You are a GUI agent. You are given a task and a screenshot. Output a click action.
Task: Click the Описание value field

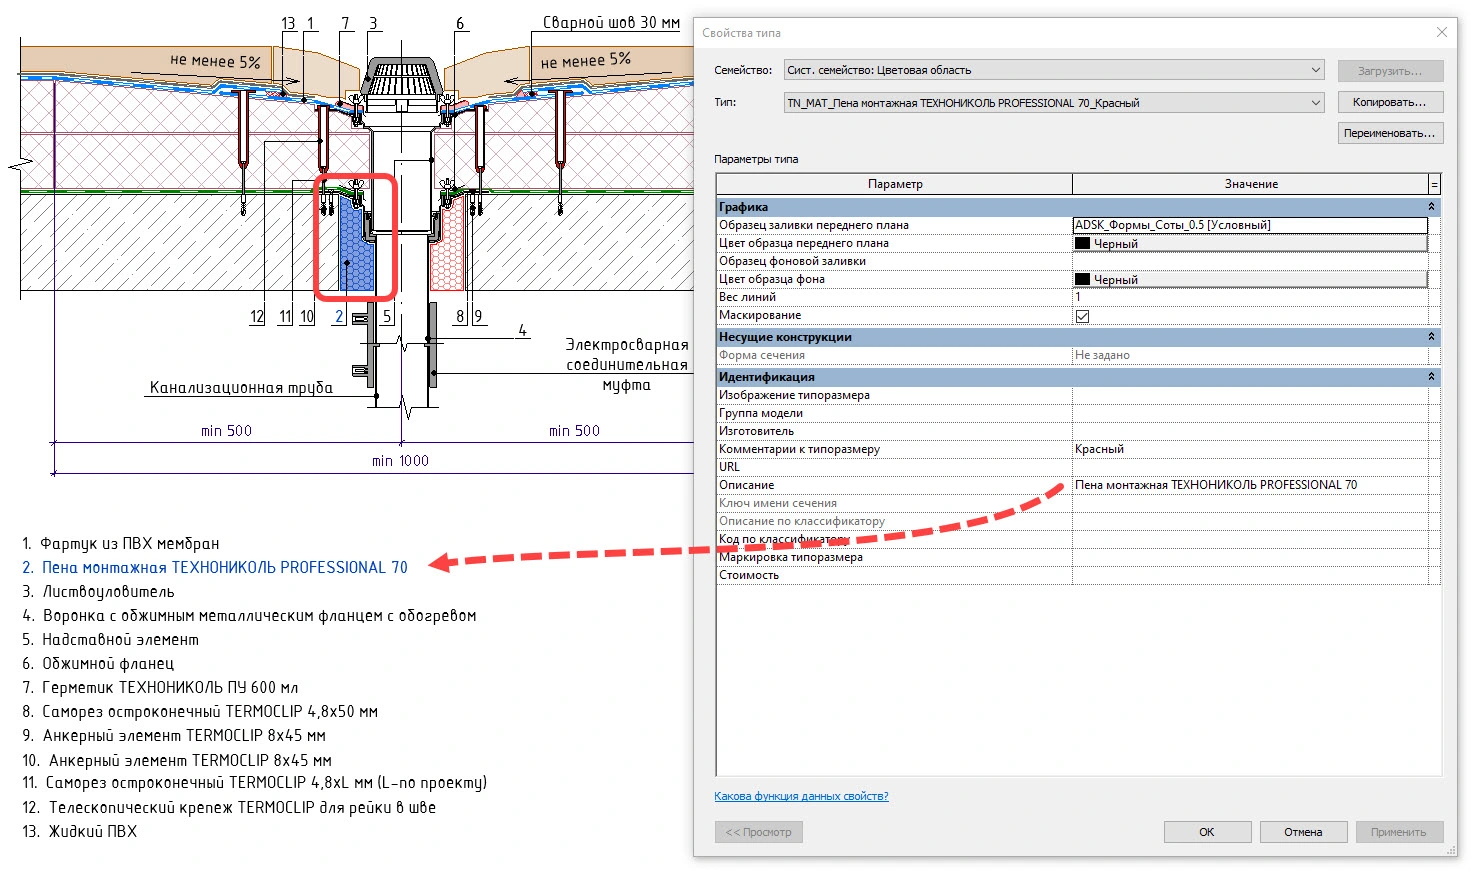(1250, 485)
